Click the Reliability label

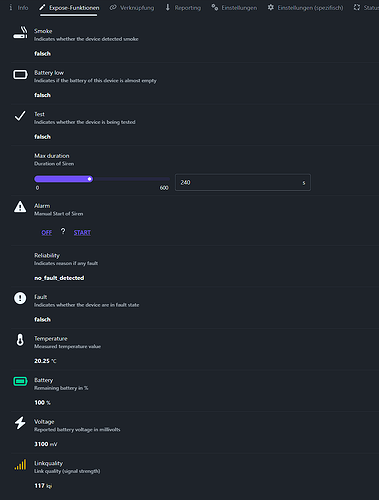tap(47, 255)
